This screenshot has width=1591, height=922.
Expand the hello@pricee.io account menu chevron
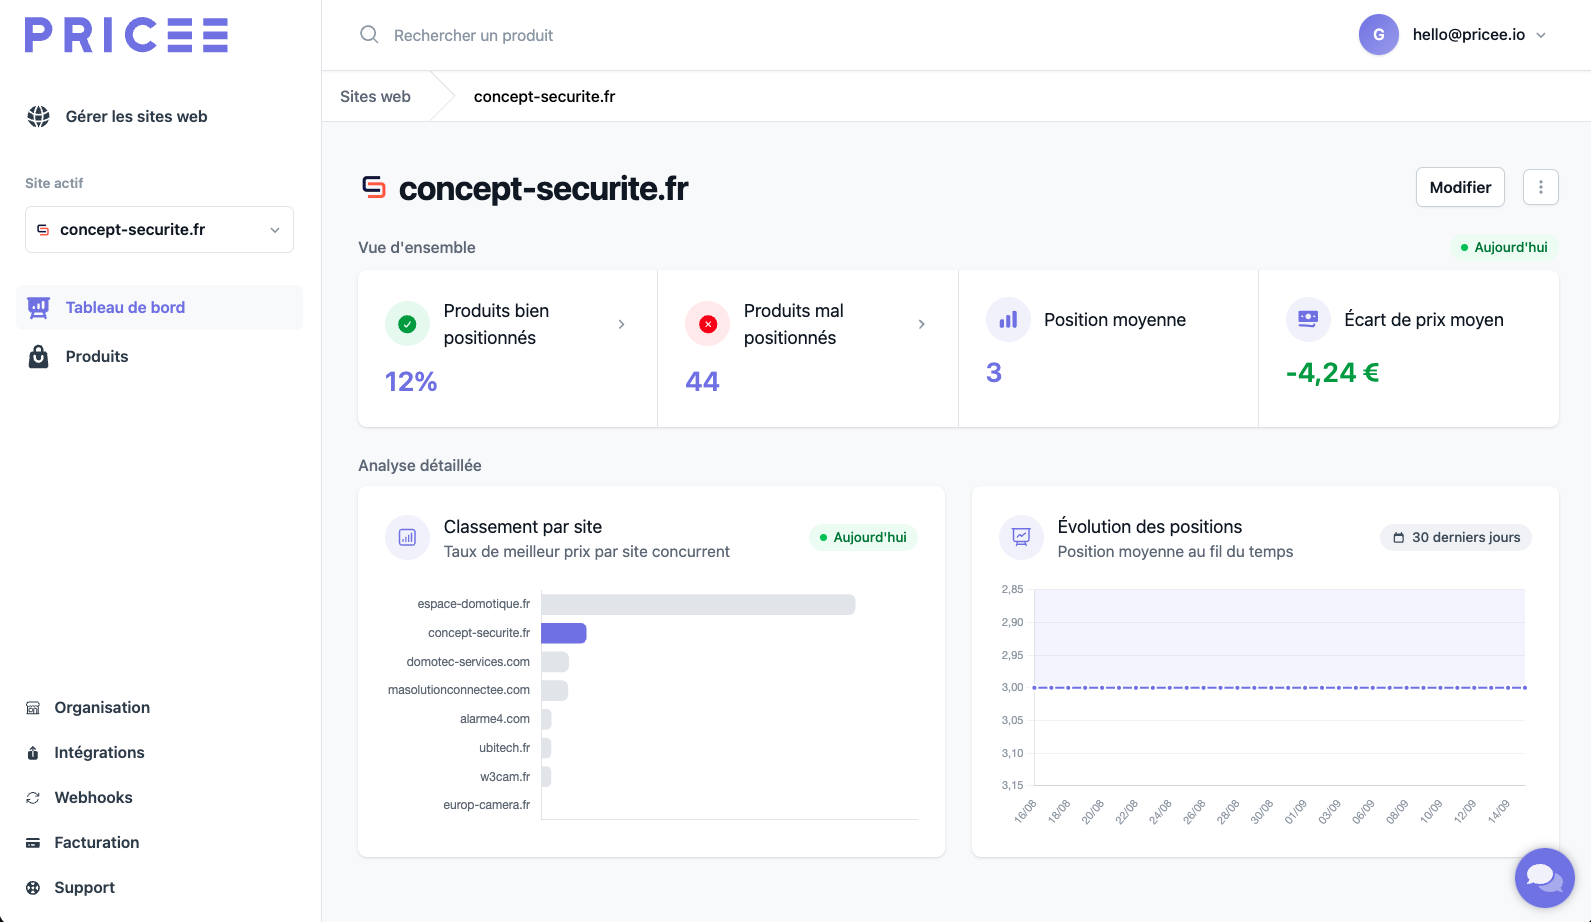1541,35
